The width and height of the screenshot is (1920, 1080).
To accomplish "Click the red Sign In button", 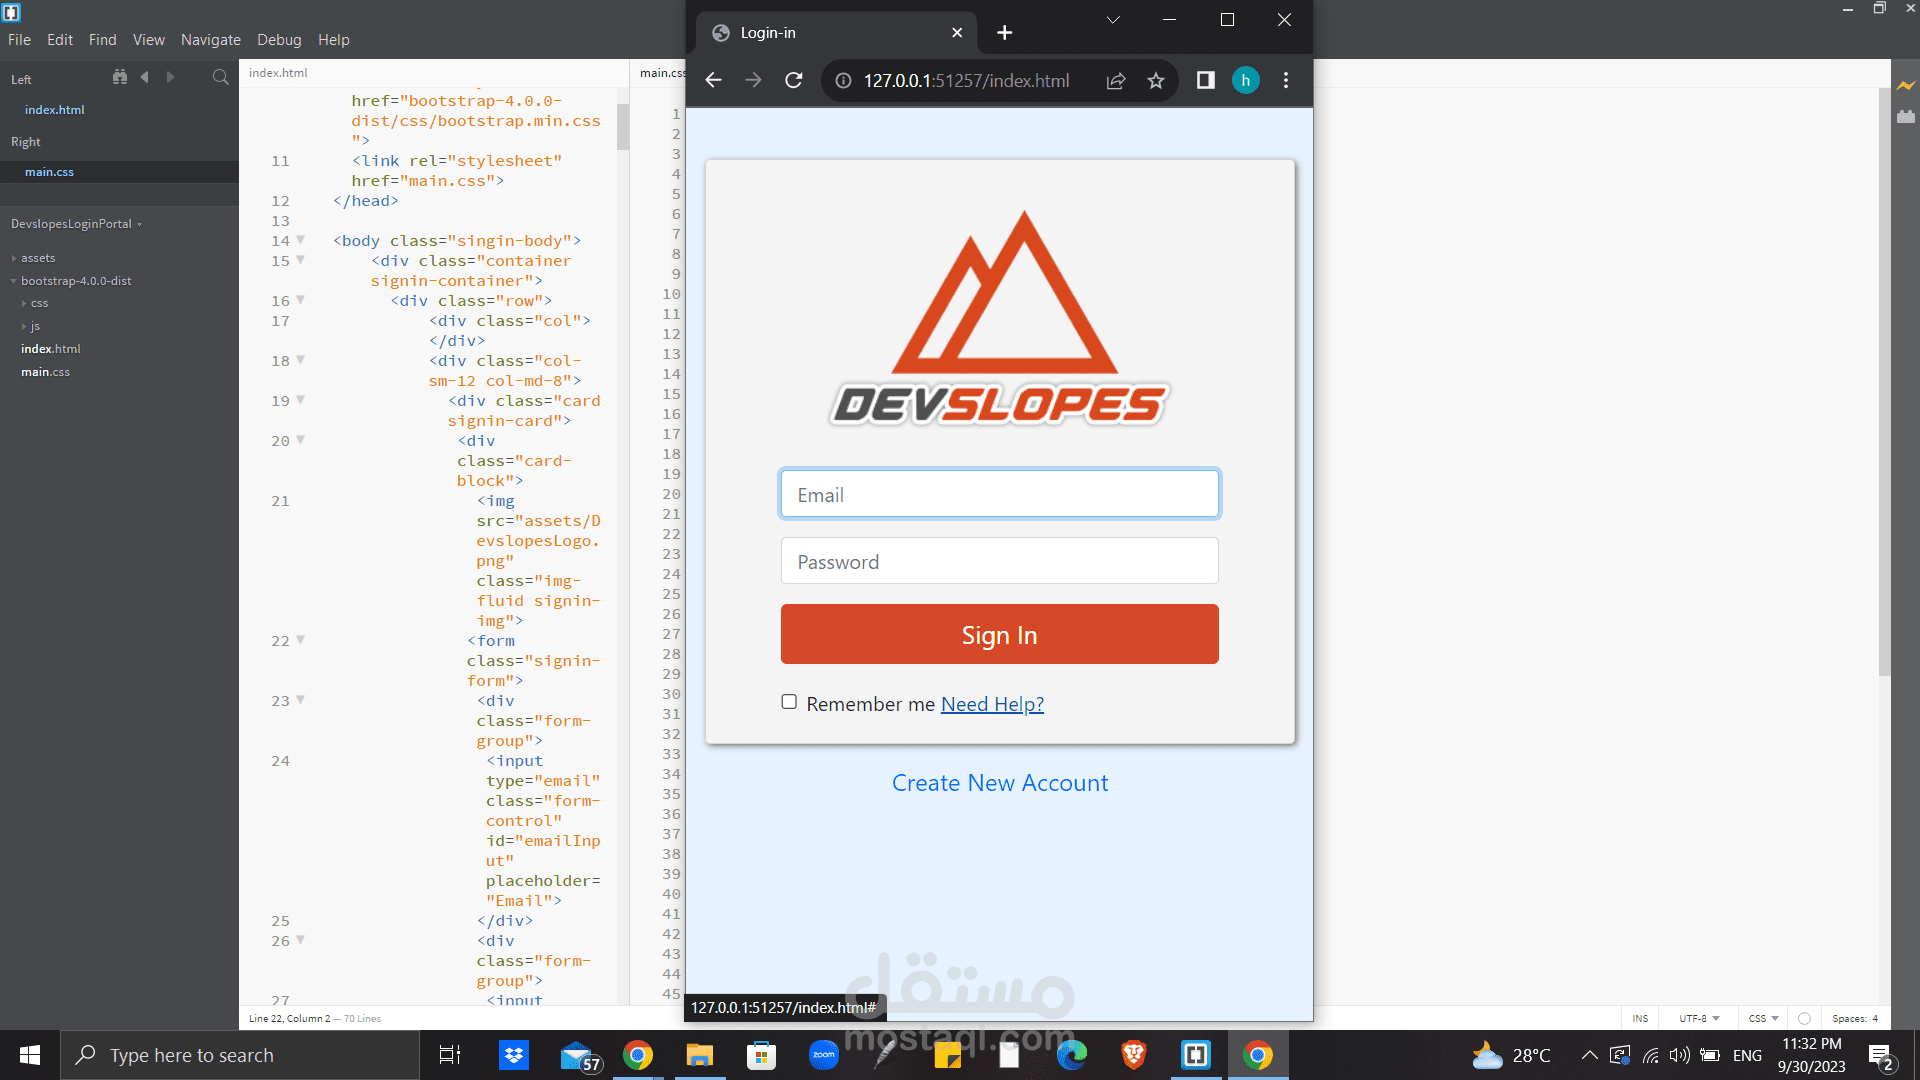I will (x=999, y=634).
